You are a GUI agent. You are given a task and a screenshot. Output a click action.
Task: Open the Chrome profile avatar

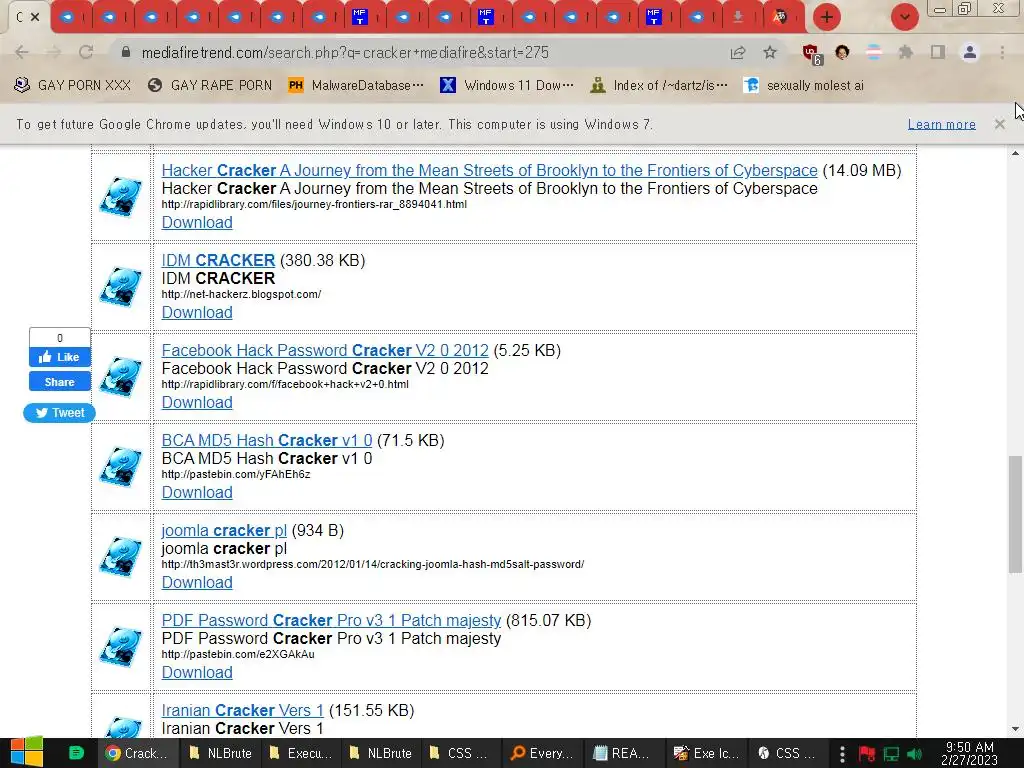tap(970, 52)
